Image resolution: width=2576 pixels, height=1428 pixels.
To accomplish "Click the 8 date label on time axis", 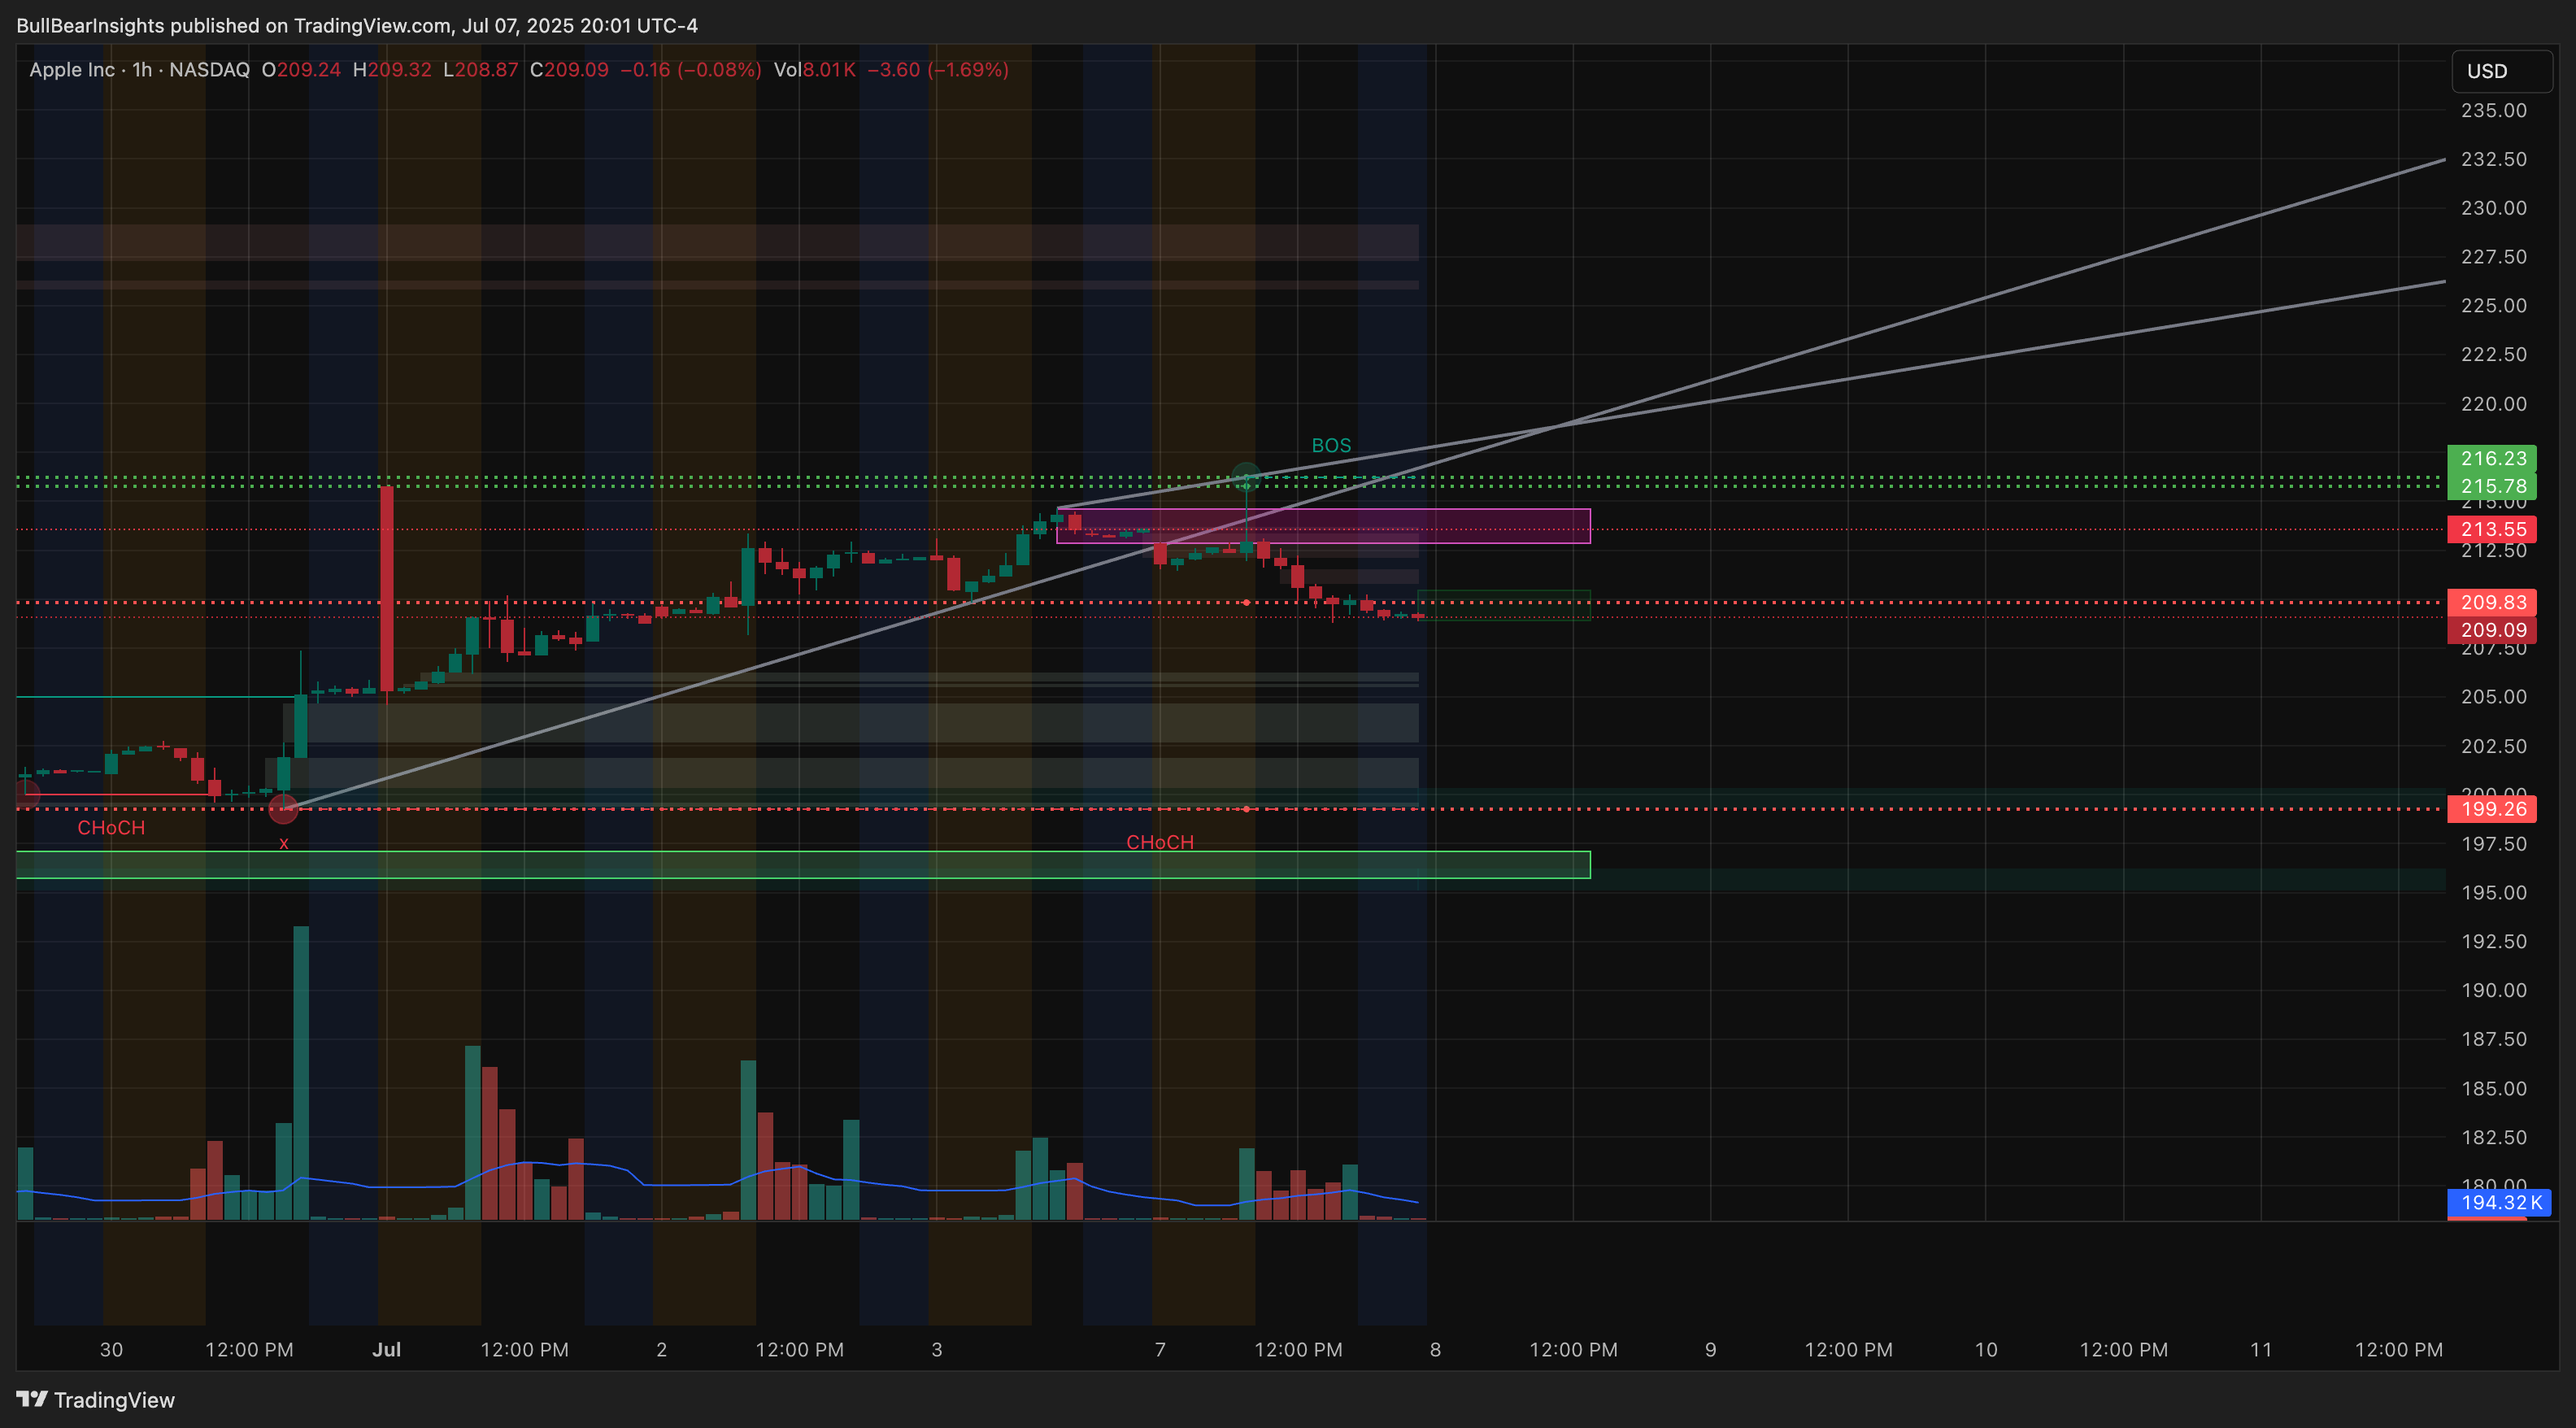I will (1435, 1349).
